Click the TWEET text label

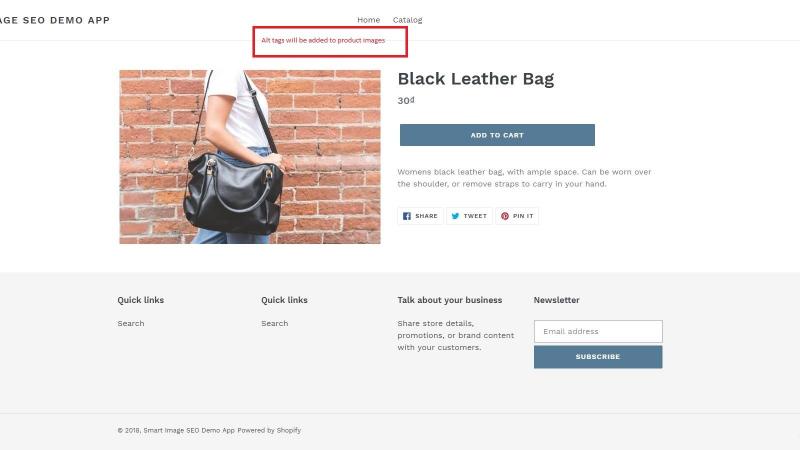[475, 216]
